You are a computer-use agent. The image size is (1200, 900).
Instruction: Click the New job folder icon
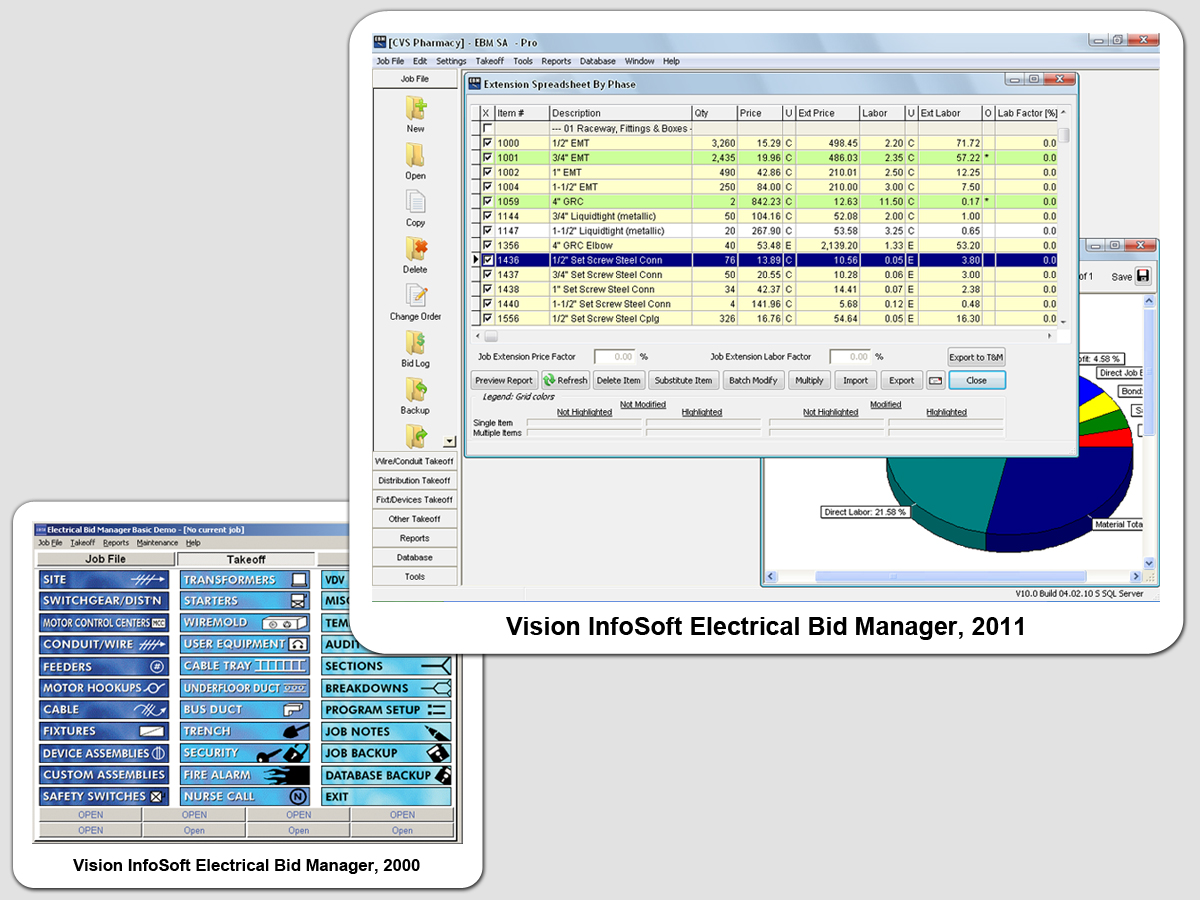tap(415, 108)
